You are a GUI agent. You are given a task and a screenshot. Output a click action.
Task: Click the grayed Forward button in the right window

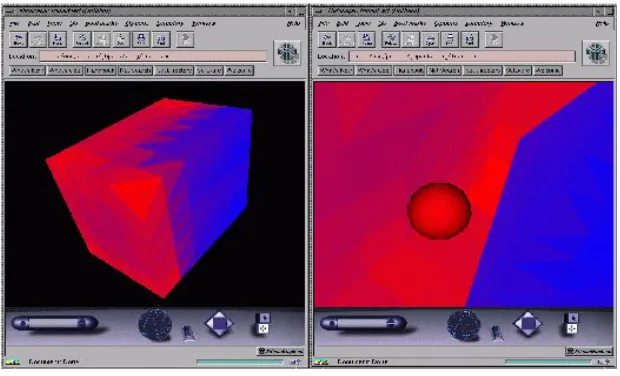coord(347,40)
